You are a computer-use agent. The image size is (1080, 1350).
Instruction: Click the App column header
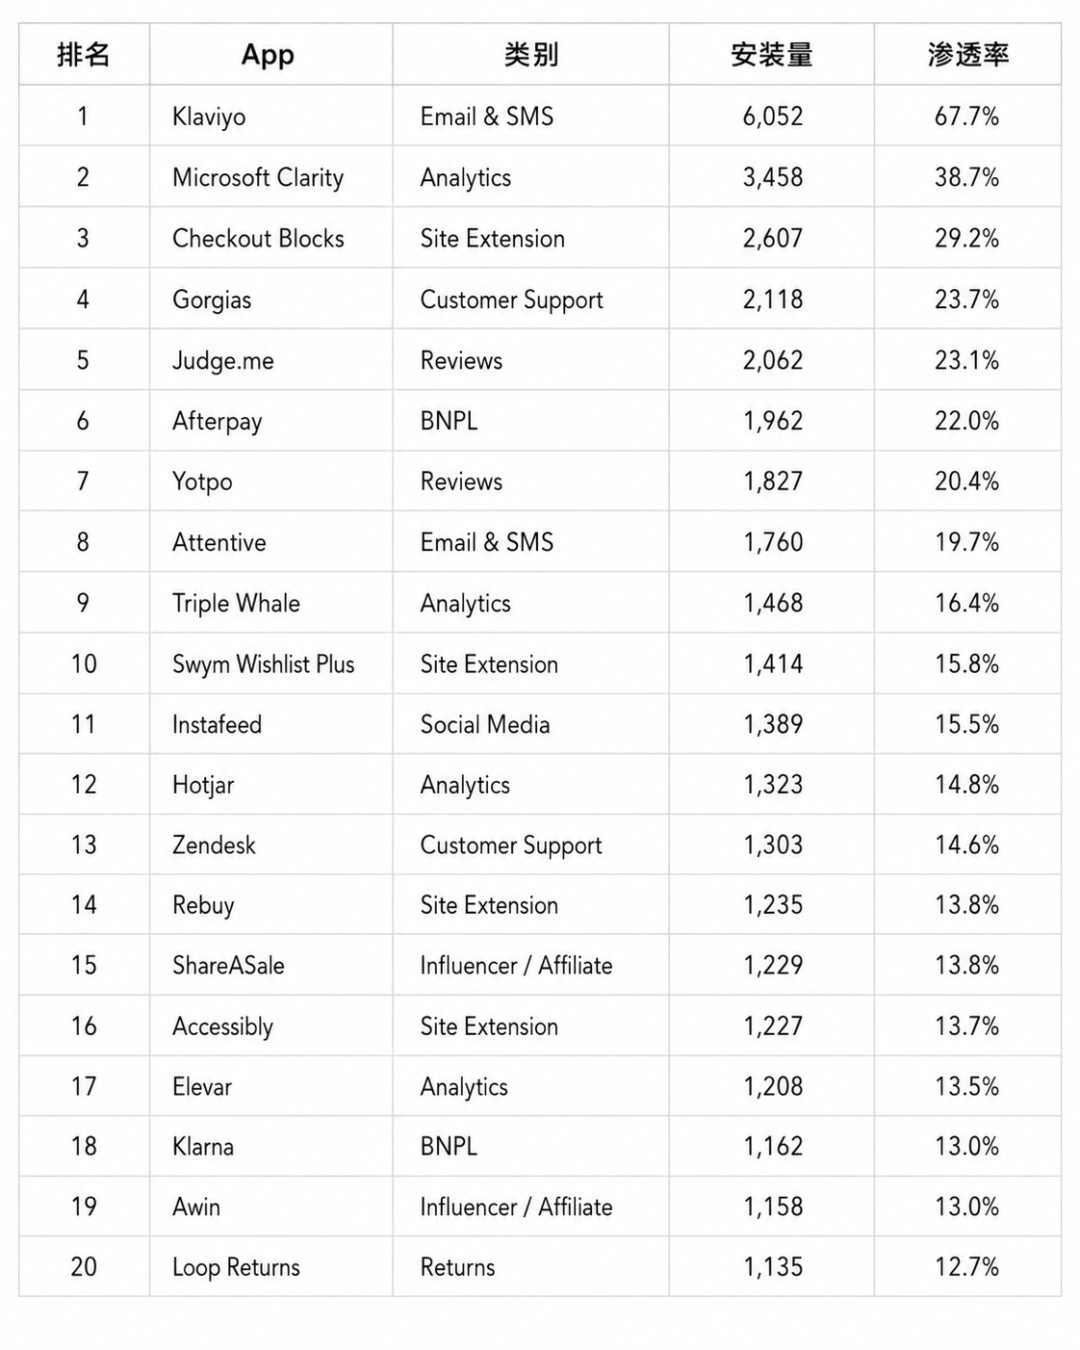[x=268, y=55]
